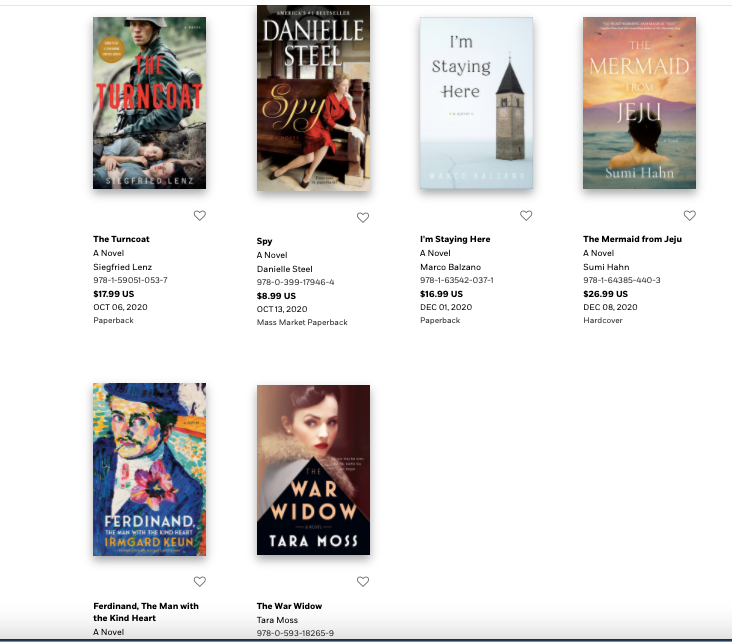Click Paperback label under I'm Staying Here
The height and width of the screenshot is (642, 732).
(440, 320)
